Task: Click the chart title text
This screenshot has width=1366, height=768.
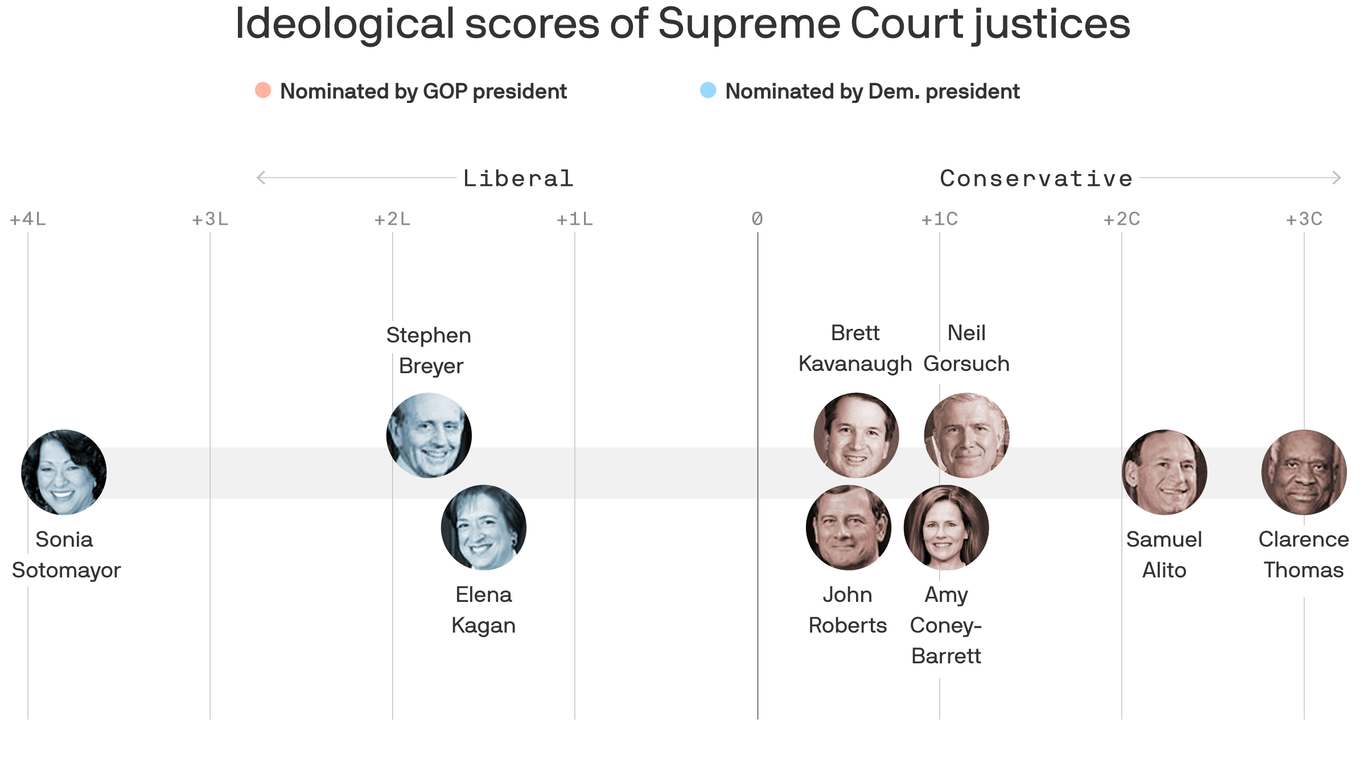Action: click(682, 24)
